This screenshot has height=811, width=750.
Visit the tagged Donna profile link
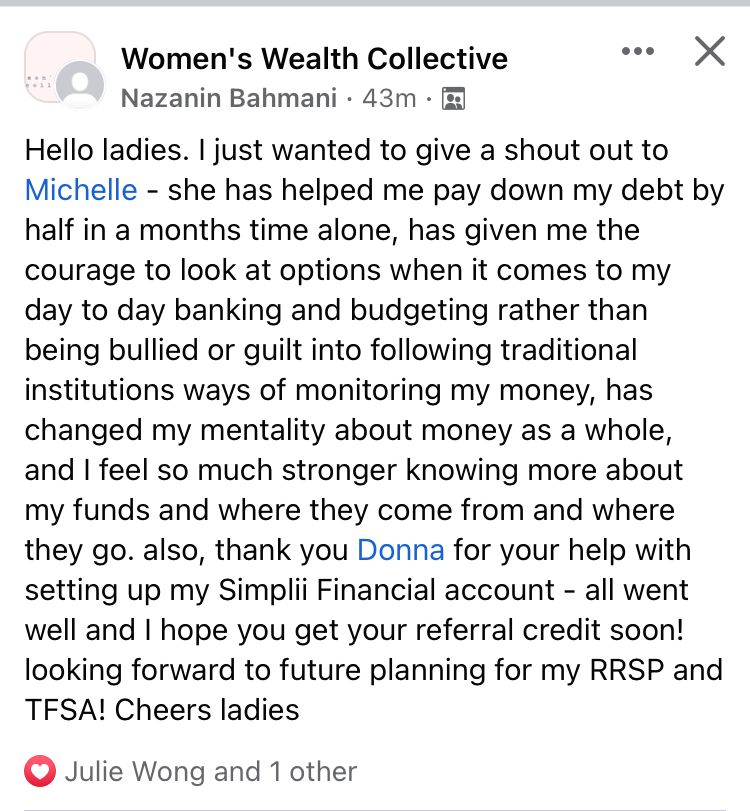400,550
